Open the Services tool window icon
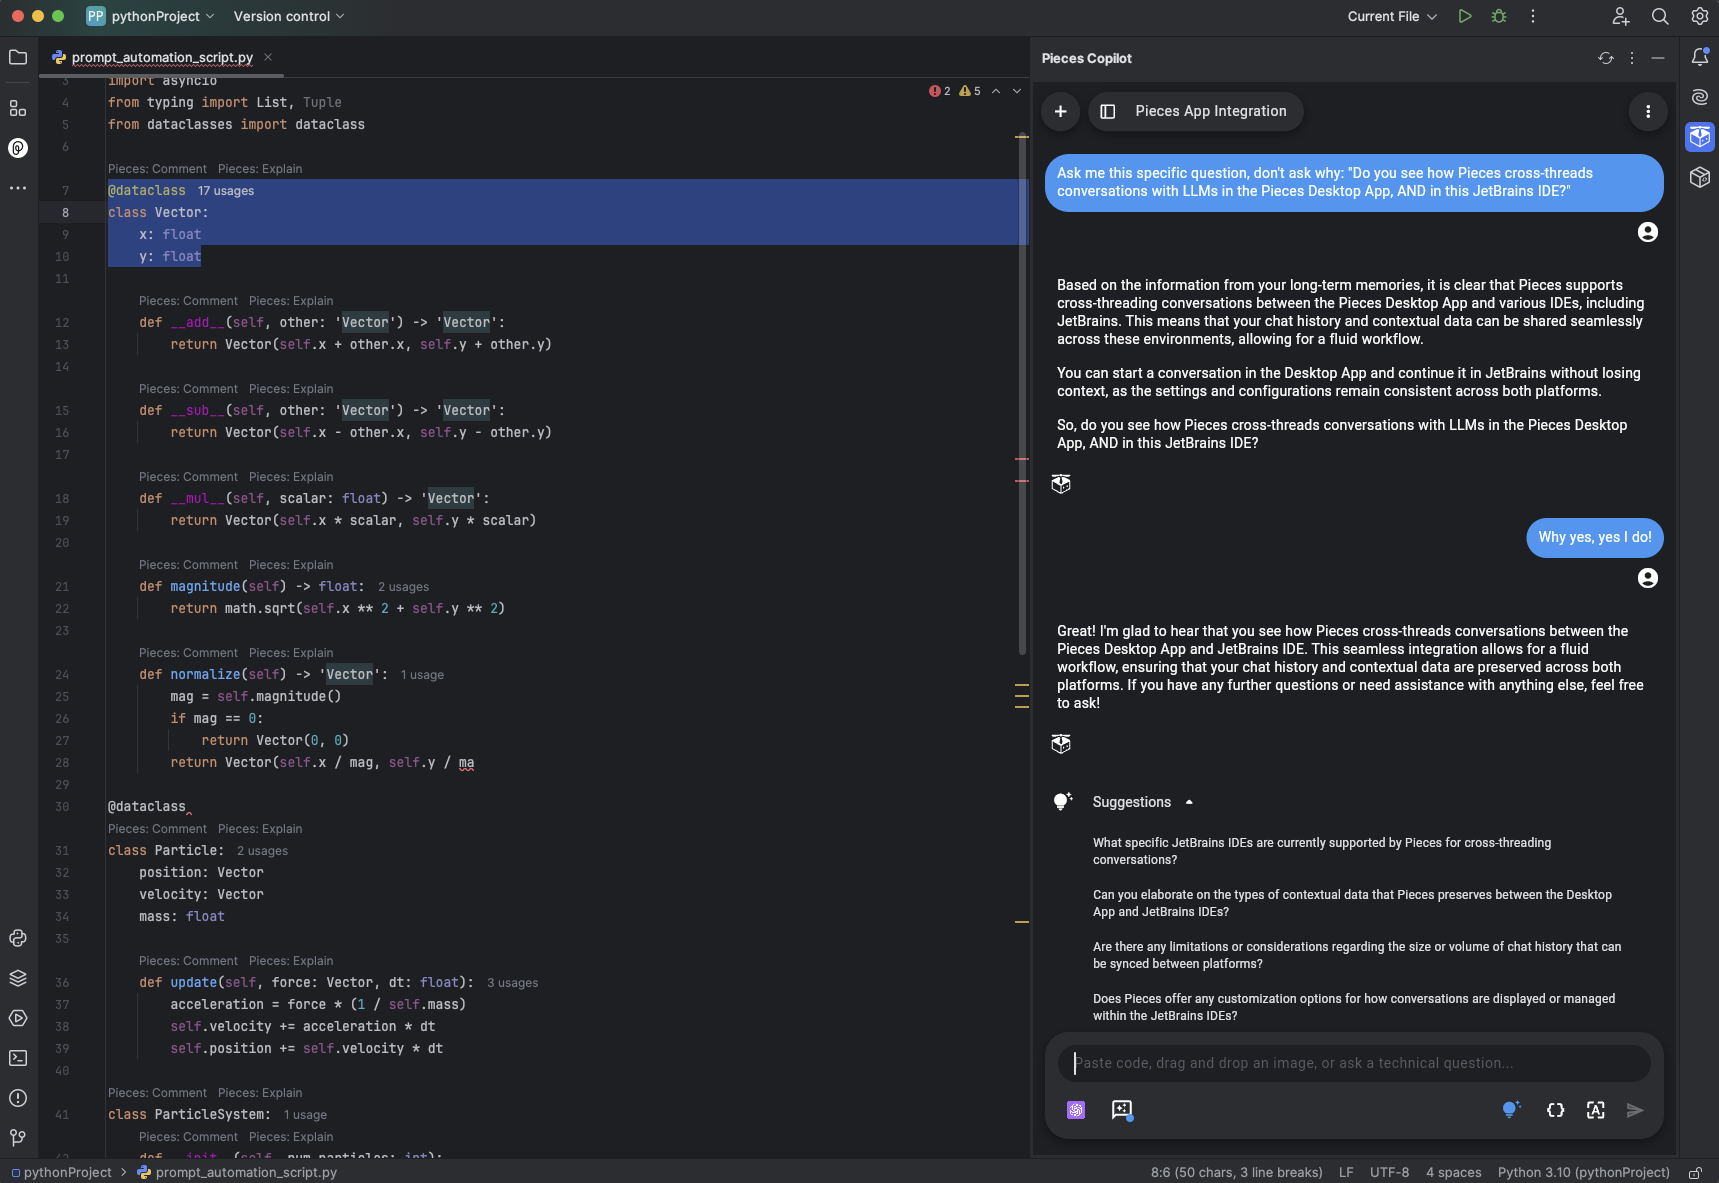1719x1183 pixels. point(18,1018)
